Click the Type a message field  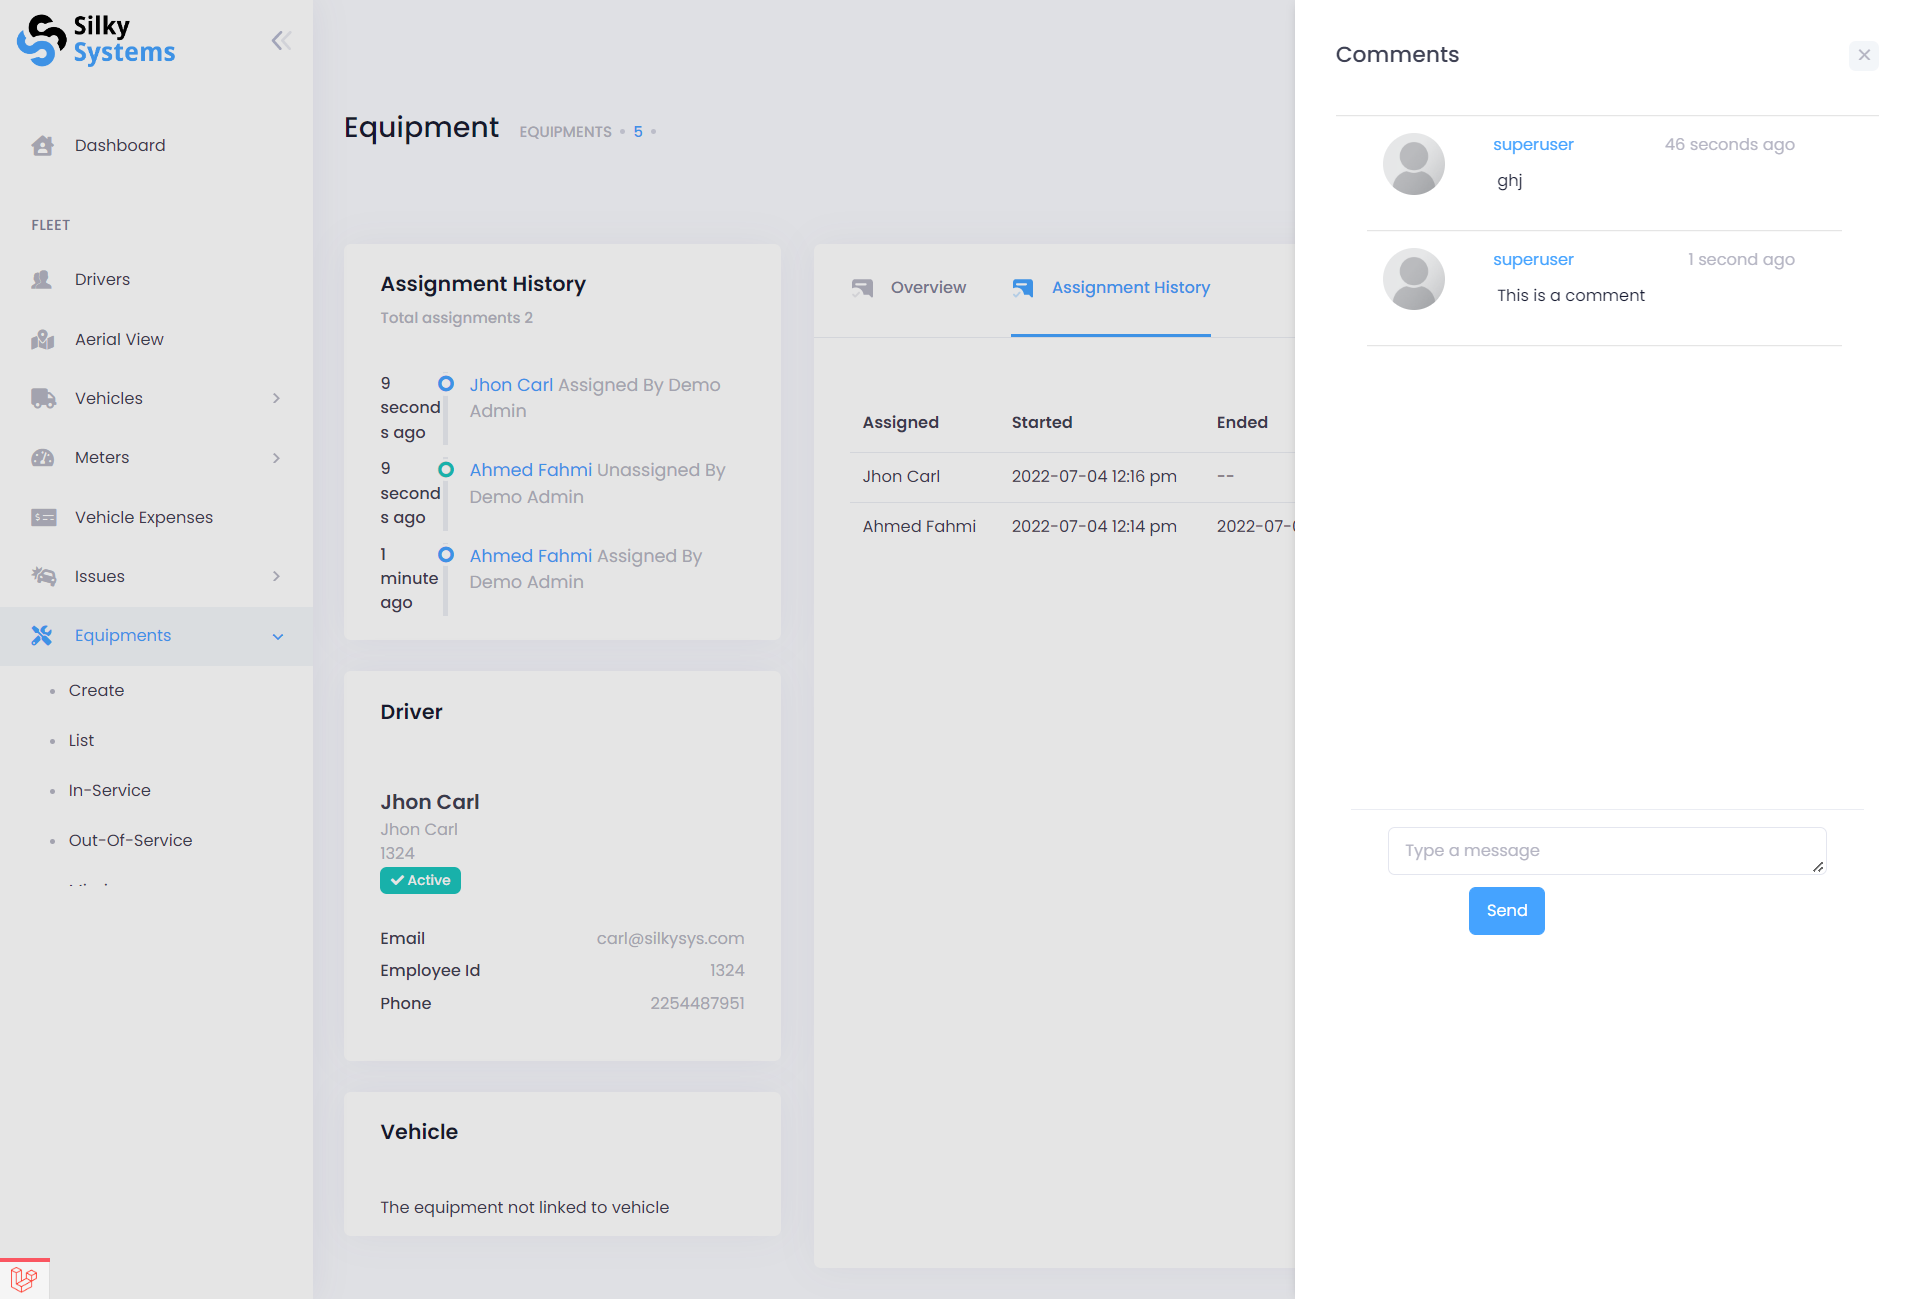click(1606, 851)
